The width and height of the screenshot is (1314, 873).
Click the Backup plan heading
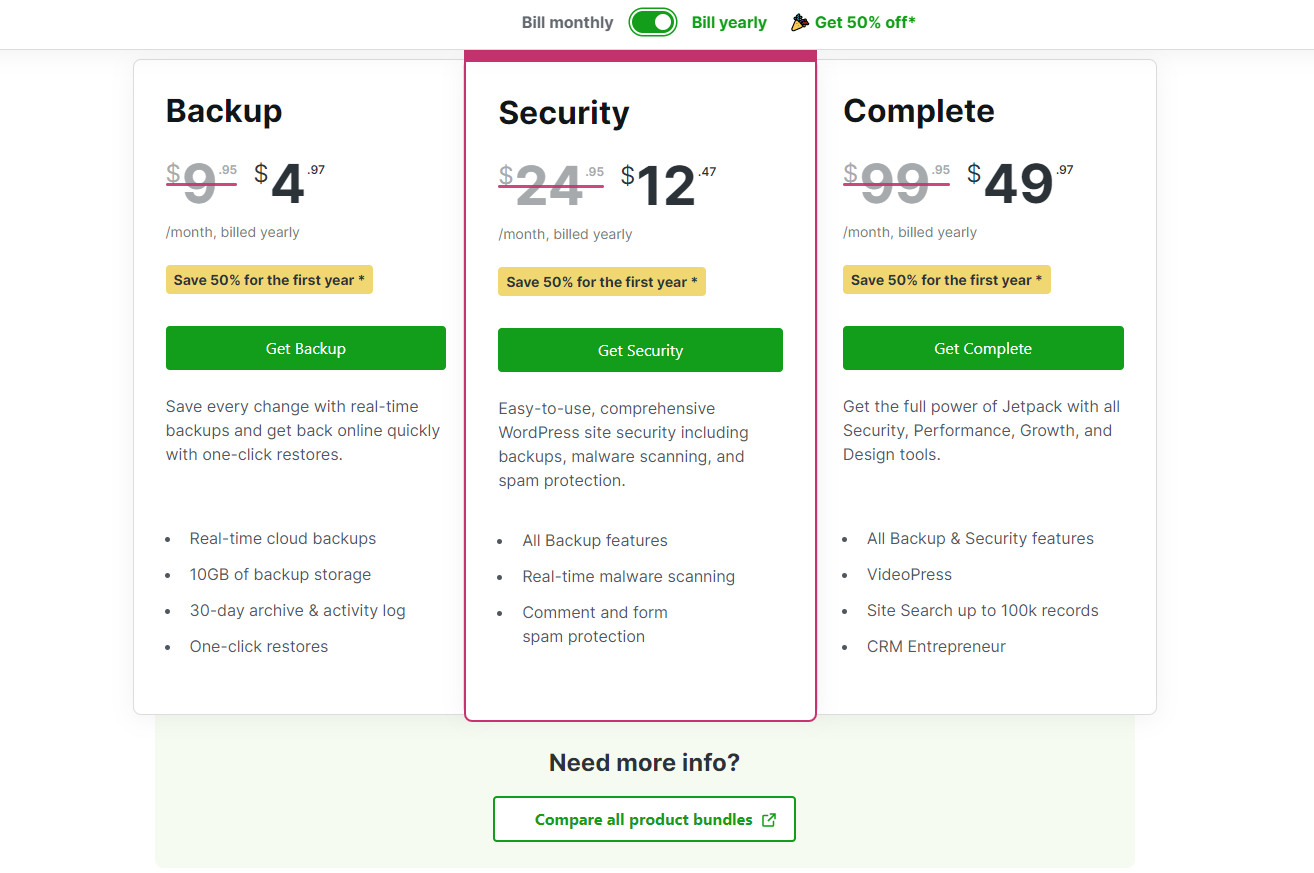(223, 111)
